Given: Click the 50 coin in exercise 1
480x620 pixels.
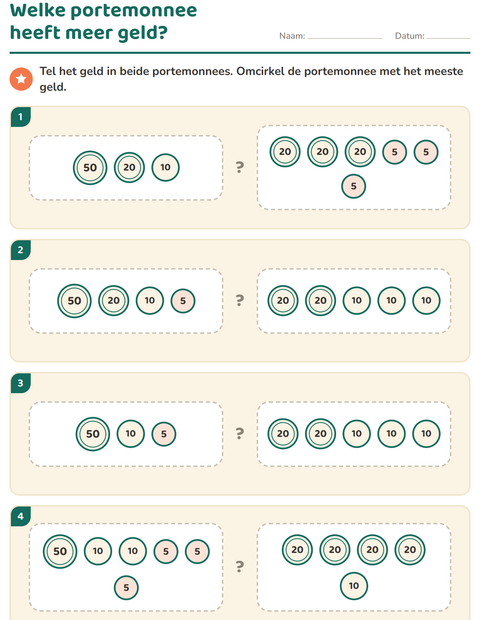Looking at the screenshot, I should tap(90, 168).
